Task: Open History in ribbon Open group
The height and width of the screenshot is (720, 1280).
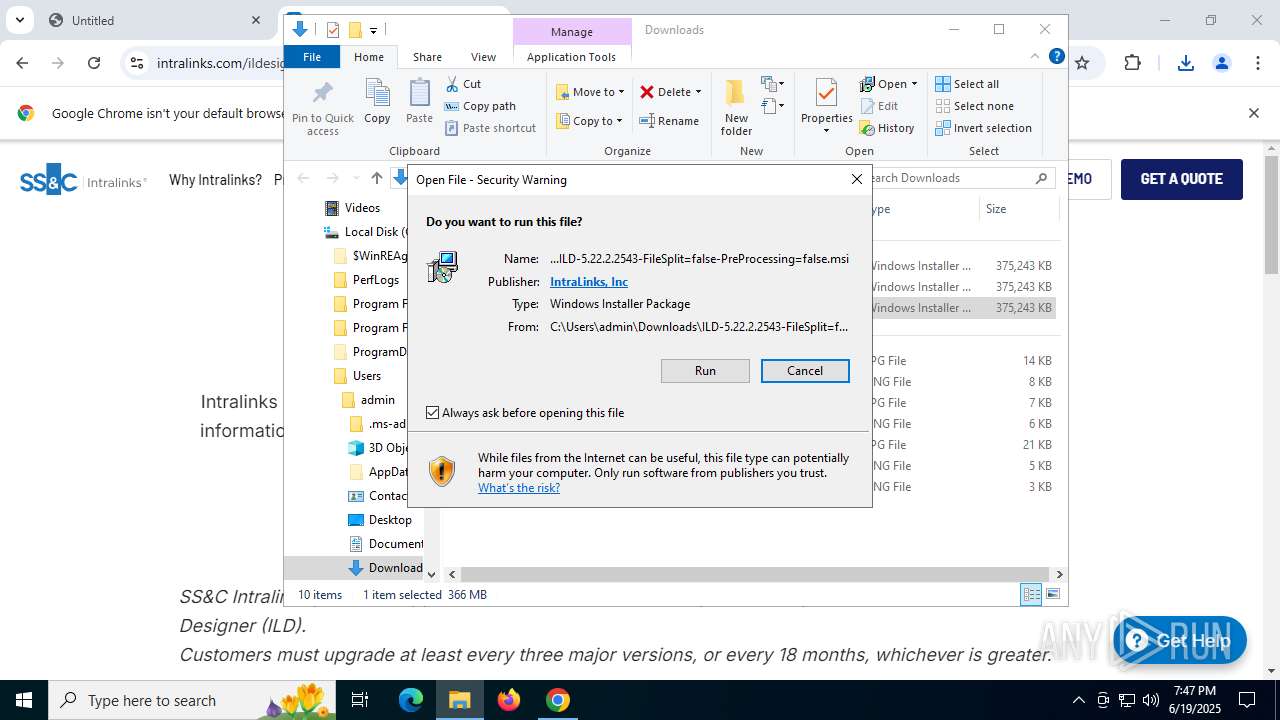Action: tap(887, 128)
